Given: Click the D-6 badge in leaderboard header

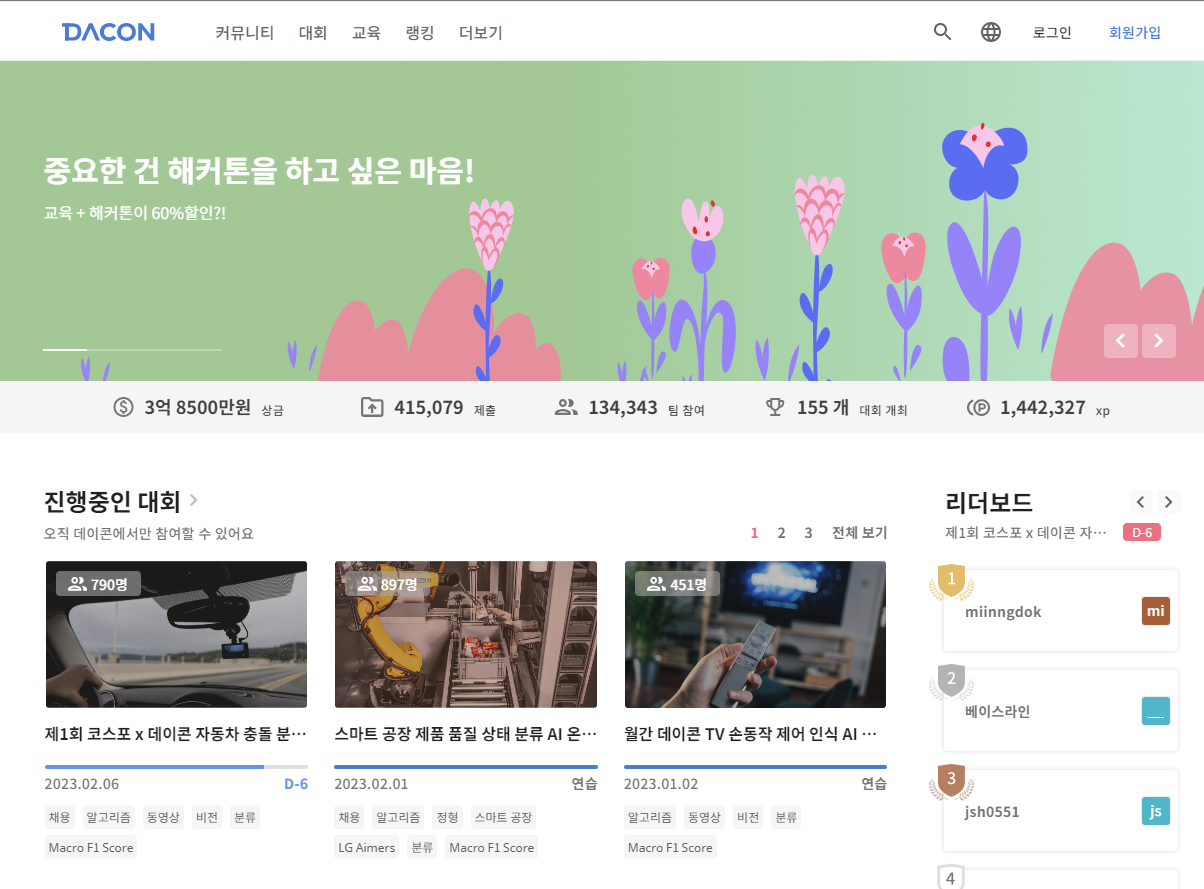Looking at the screenshot, I should tap(1142, 532).
